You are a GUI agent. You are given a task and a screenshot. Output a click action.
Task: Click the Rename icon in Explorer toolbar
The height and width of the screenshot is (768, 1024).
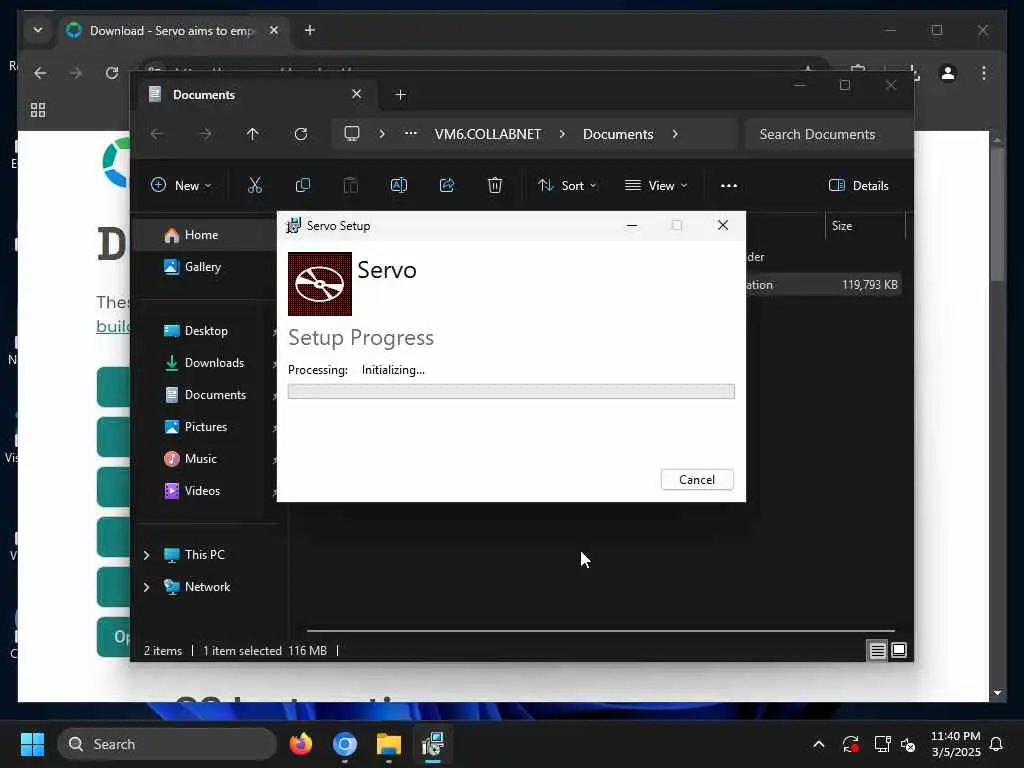point(398,185)
